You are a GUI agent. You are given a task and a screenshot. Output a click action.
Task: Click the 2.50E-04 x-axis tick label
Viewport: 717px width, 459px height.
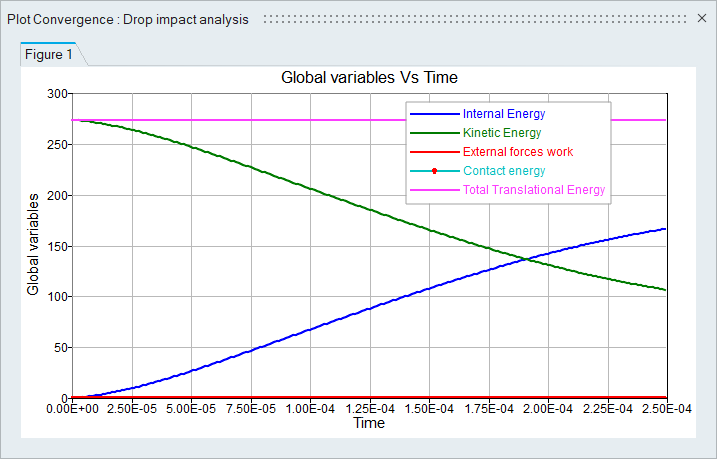[665, 410]
